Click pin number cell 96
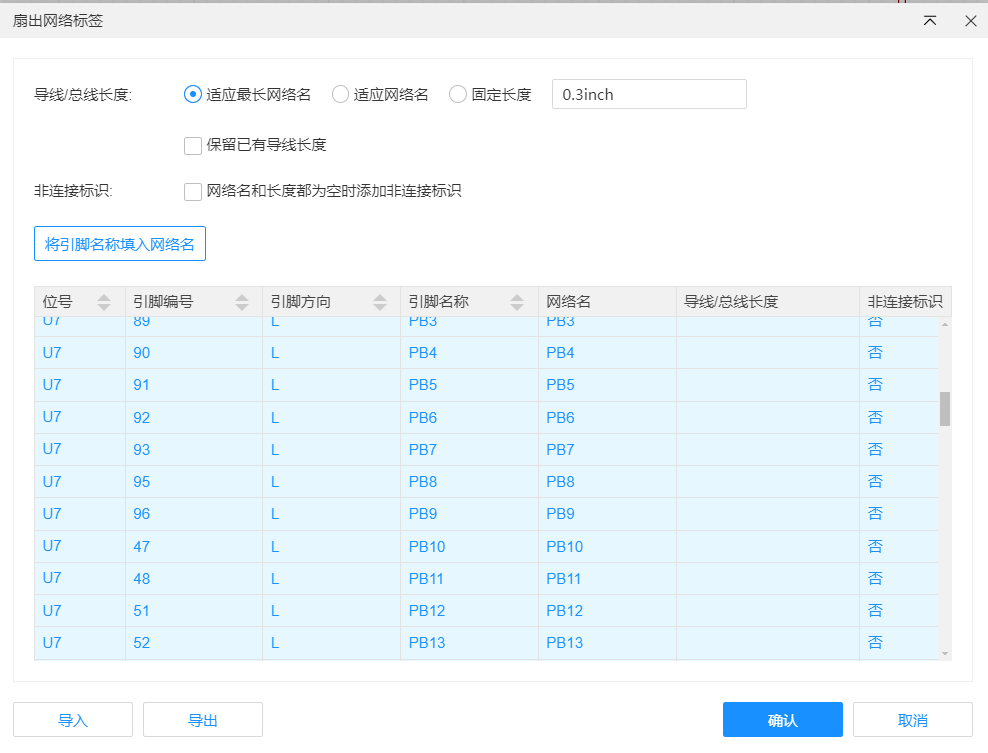Image resolution: width=988 pixels, height=753 pixels. (194, 514)
